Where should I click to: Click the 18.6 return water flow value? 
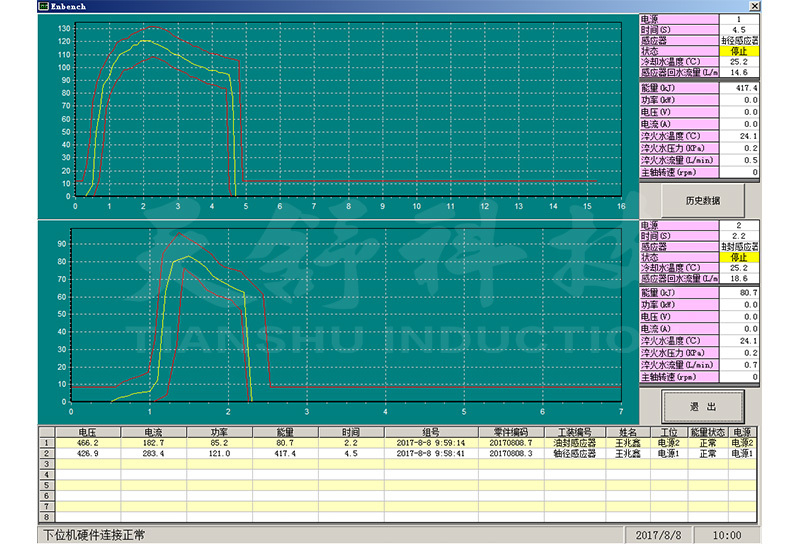[x=739, y=279]
